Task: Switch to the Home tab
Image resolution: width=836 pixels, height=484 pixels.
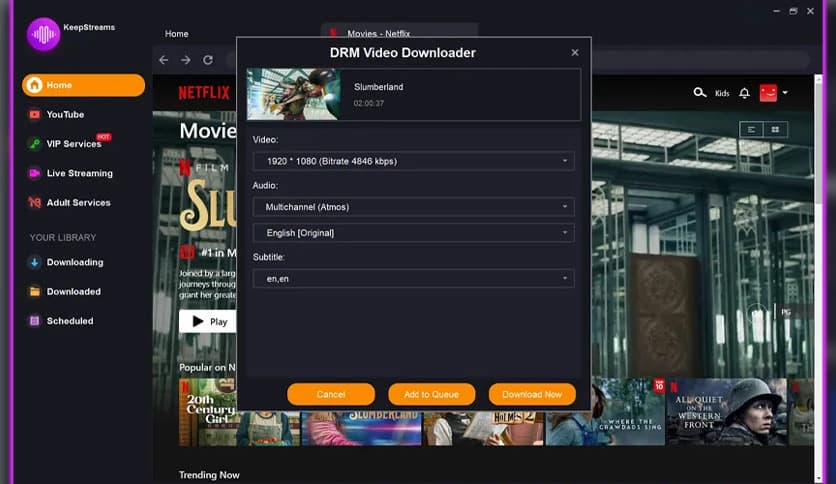Action: point(176,34)
